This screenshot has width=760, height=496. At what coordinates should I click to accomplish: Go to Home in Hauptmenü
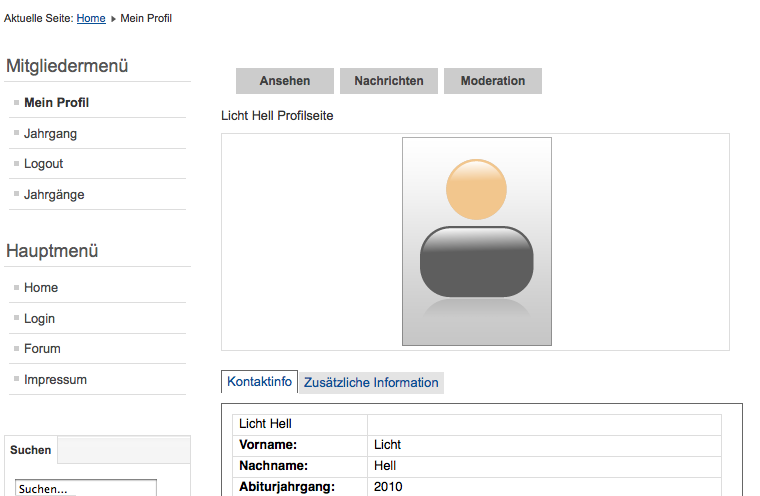coord(41,288)
